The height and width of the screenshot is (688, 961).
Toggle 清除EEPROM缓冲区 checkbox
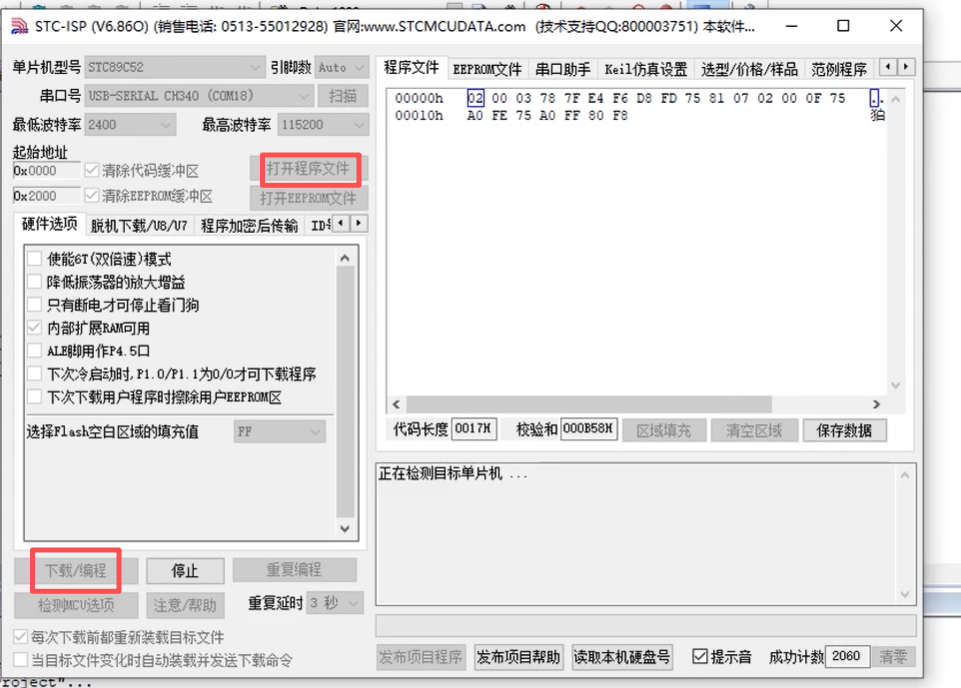click(x=92, y=195)
